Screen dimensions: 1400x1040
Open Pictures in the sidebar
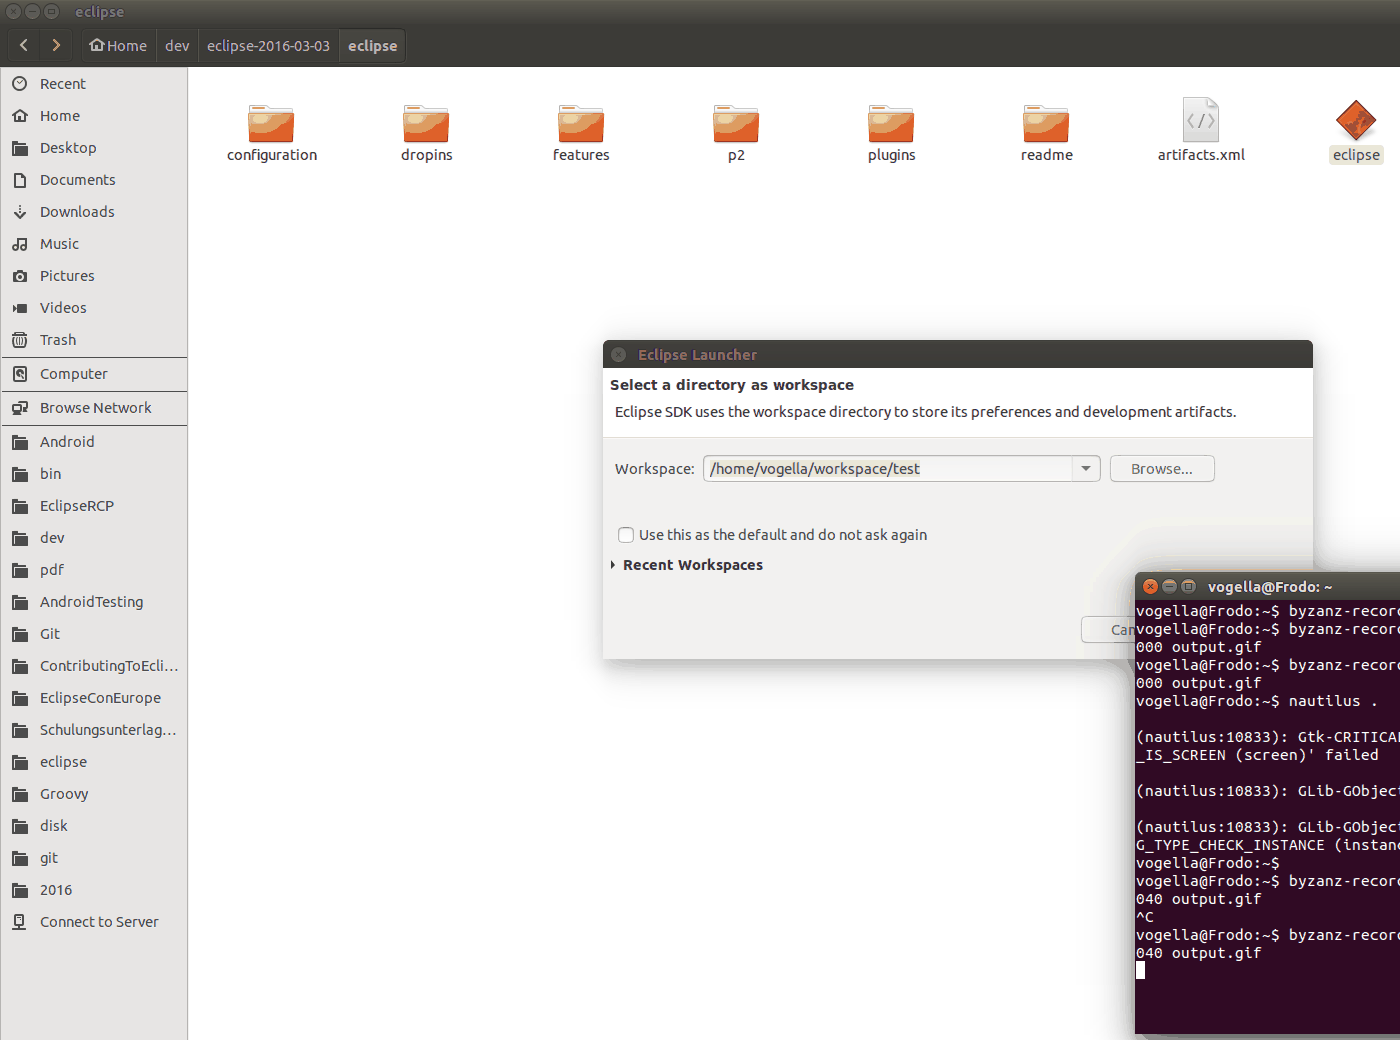pos(94,276)
